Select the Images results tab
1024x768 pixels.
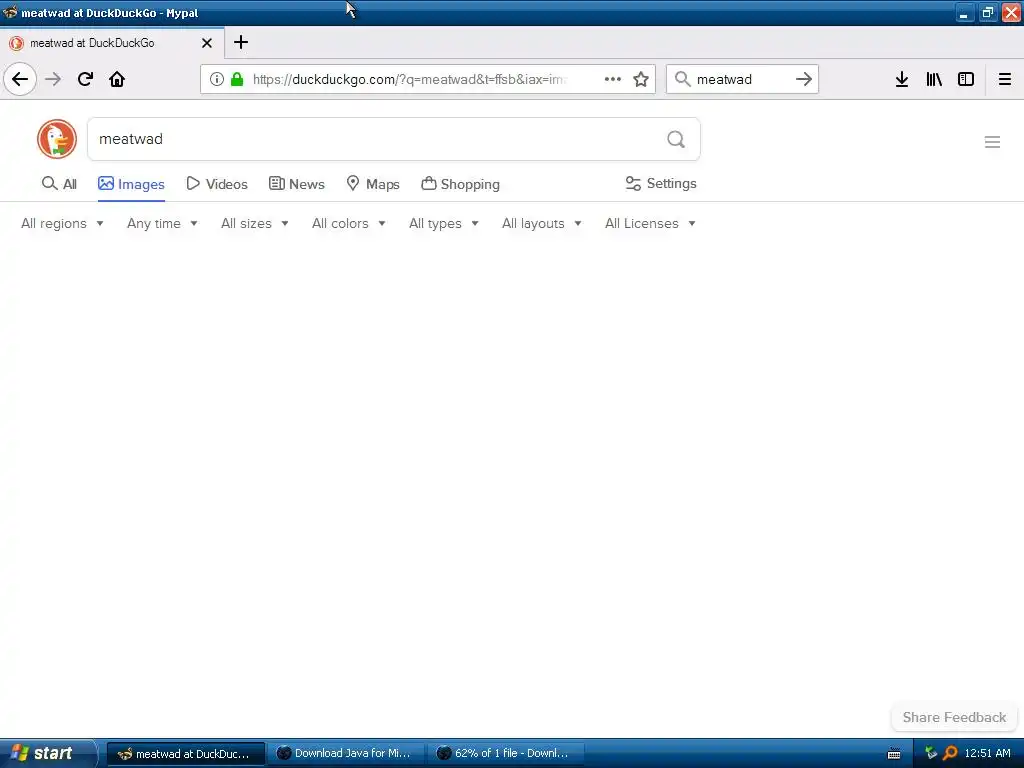tap(131, 184)
